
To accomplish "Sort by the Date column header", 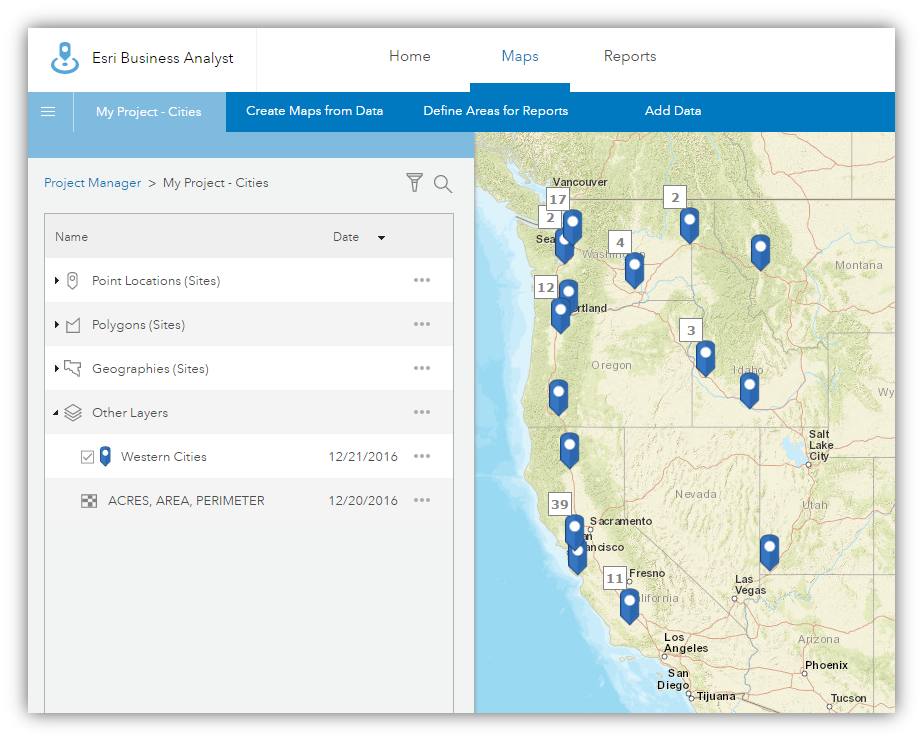I will [x=346, y=237].
